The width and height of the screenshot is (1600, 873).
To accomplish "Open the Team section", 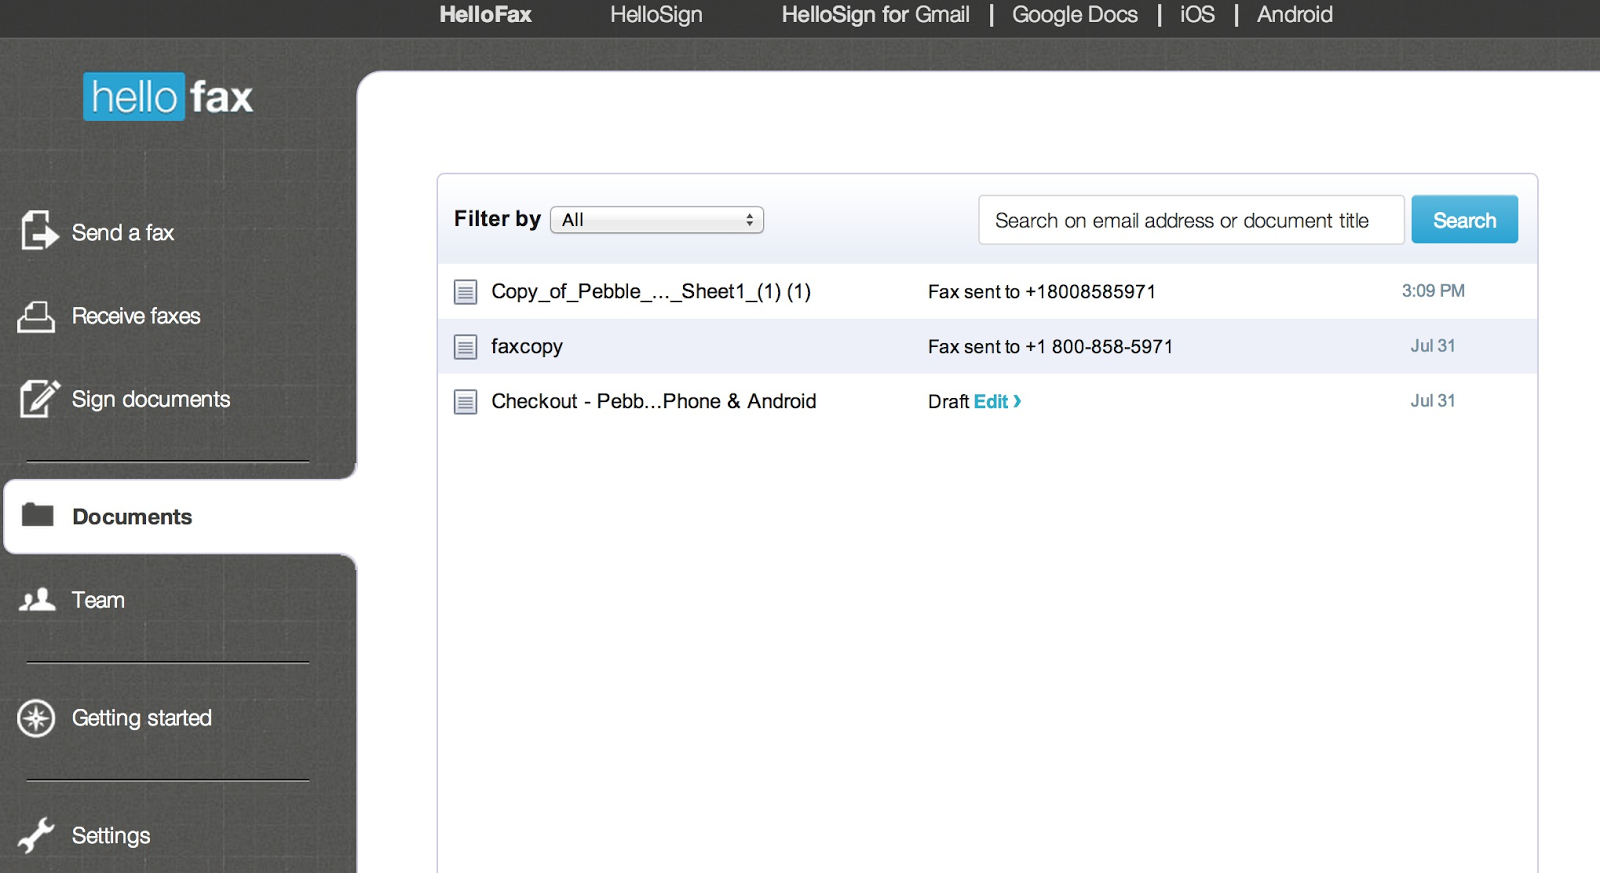I will point(98,600).
